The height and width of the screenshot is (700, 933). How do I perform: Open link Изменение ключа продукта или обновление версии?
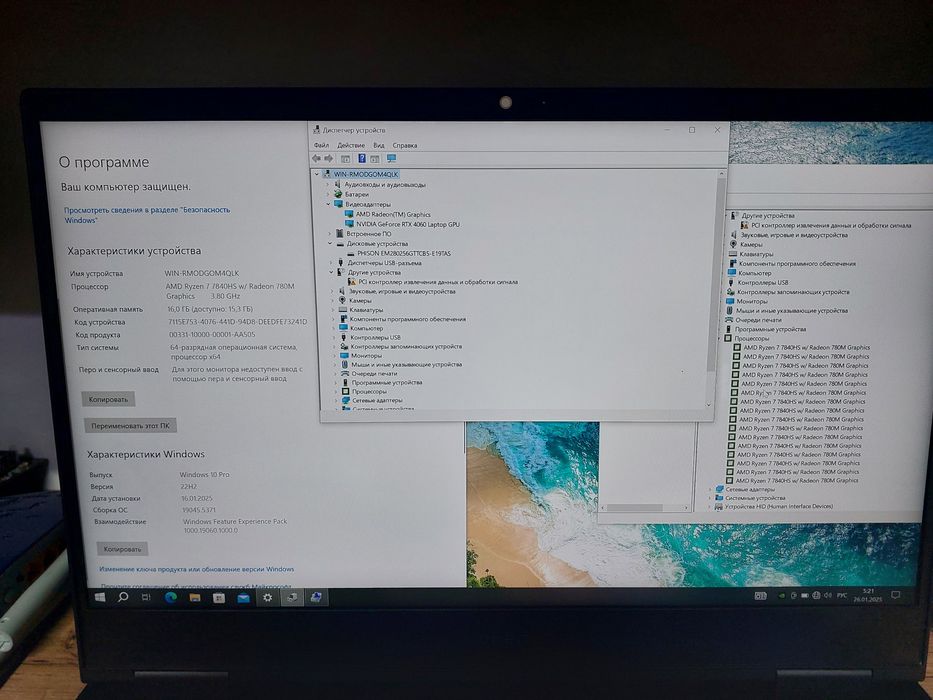click(197, 569)
